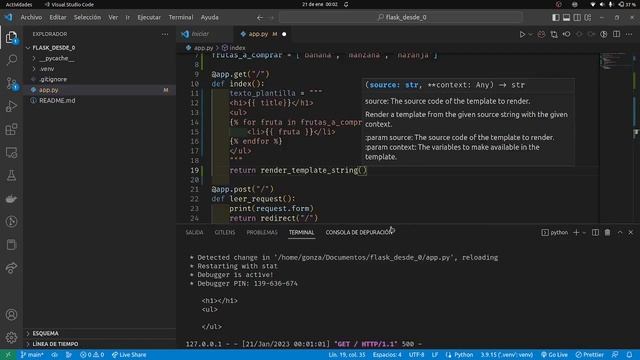Open the Editar menu
Image resolution: width=640 pixels, height=360 pixels.
coord(58,18)
